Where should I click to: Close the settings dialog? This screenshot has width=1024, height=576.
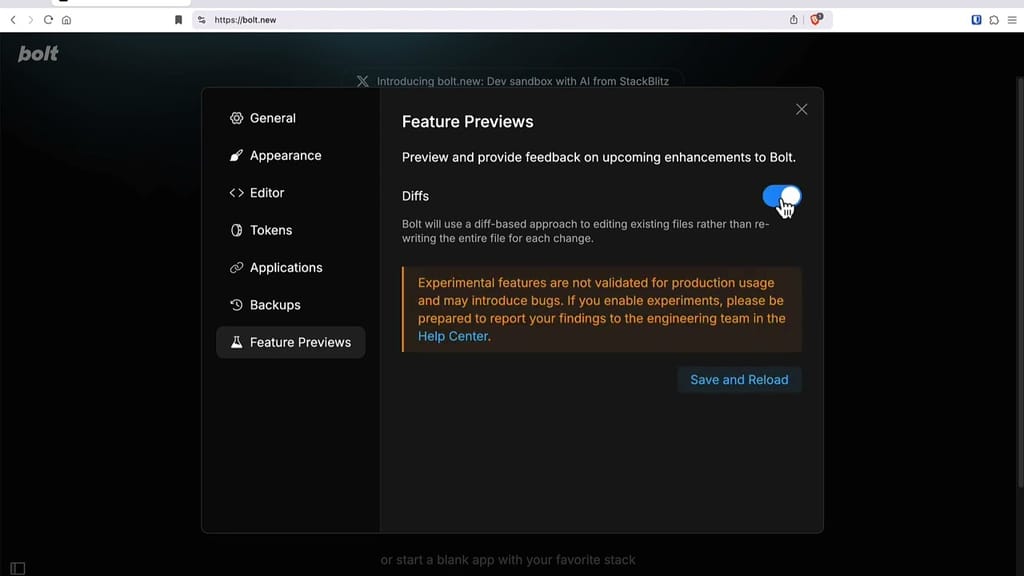[801, 110]
